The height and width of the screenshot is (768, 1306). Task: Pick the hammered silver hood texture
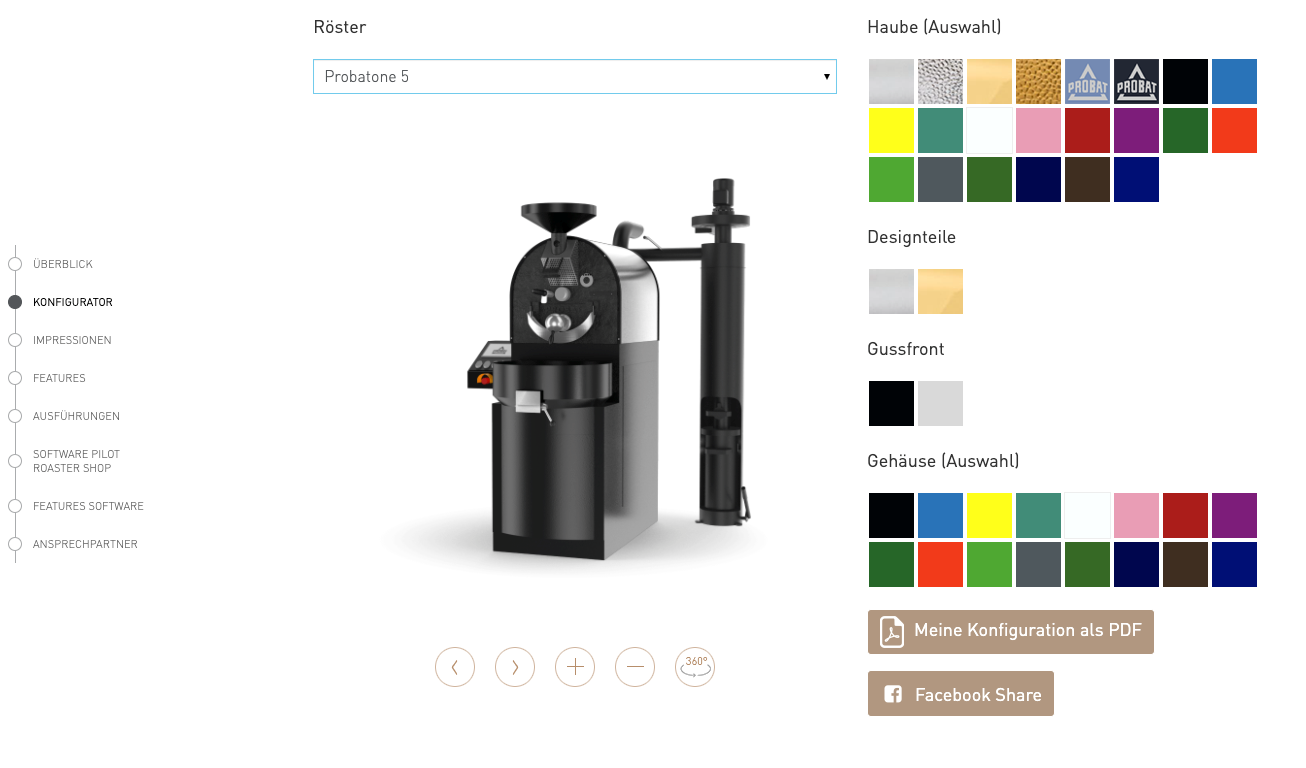click(x=941, y=81)
